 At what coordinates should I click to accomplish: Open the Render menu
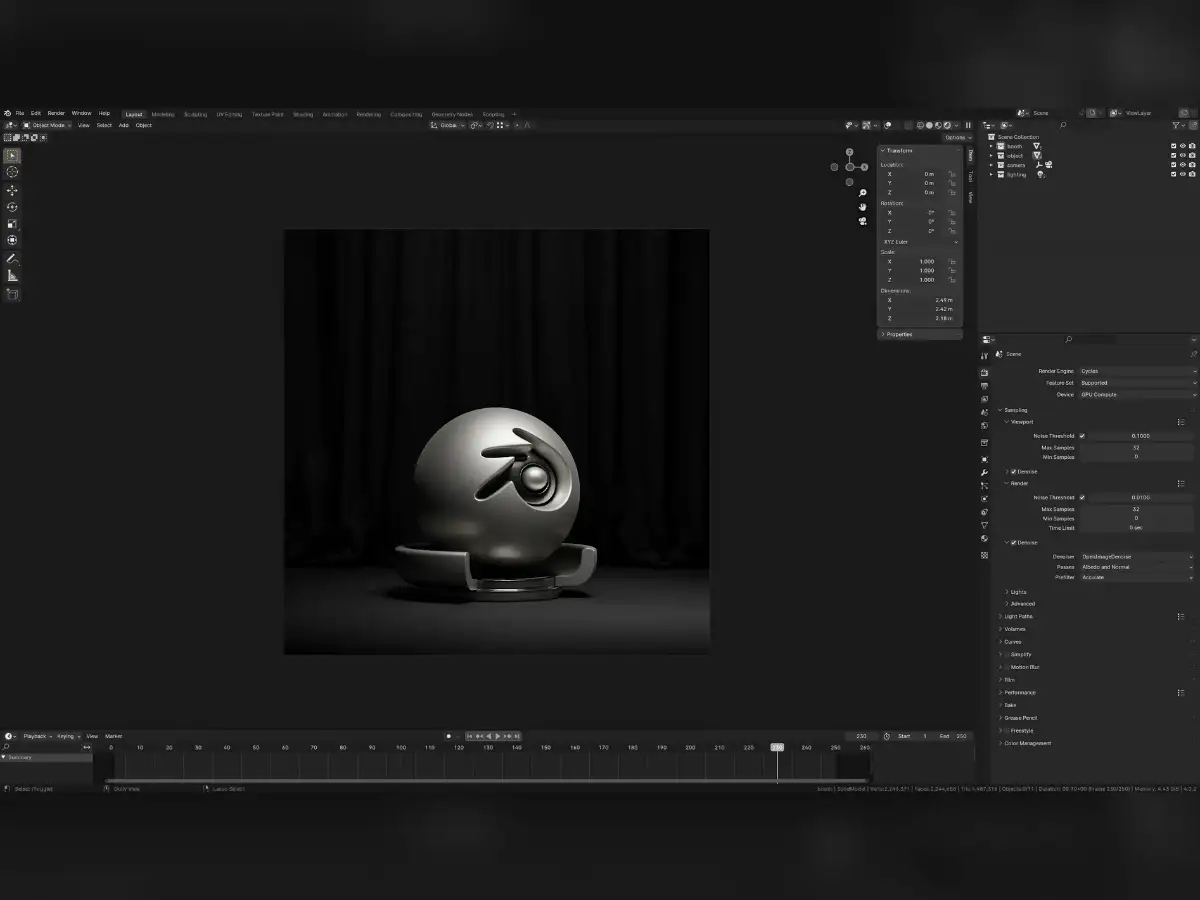click(x=56, y=113)
